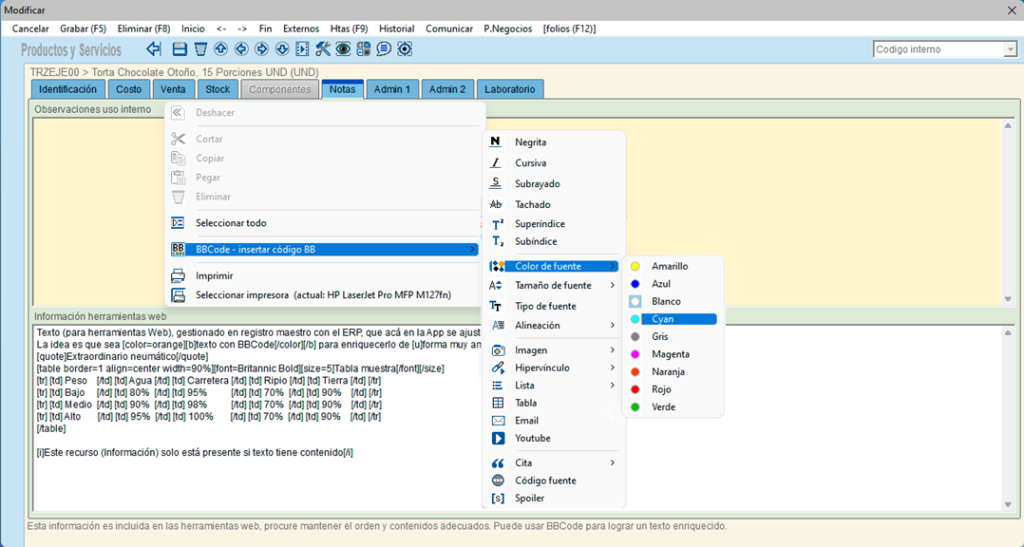Switch to Identificación tab
The image size is (1024, 547).
coord(68,89)
